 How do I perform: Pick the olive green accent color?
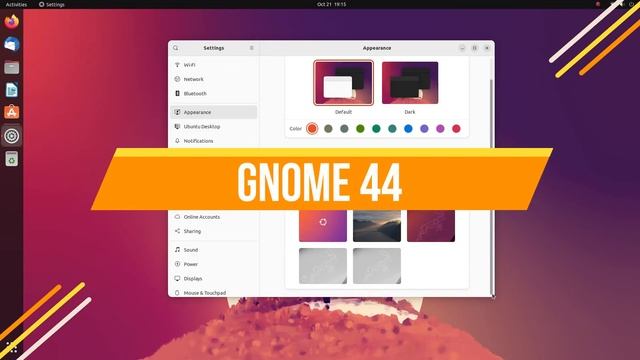coord(360,129)
